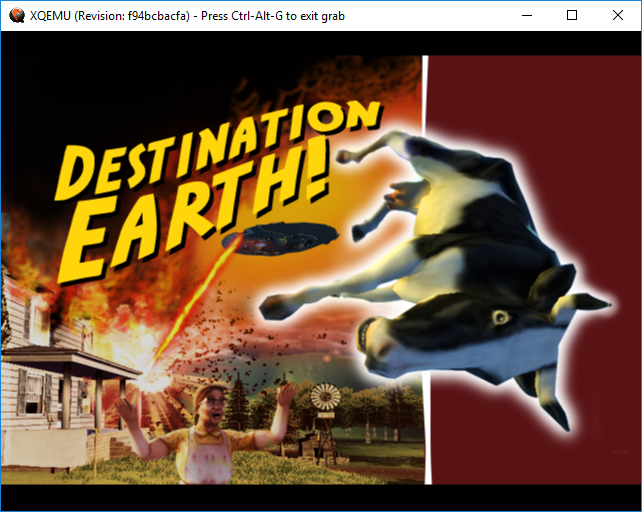Click the XQEMU title bar text
The height and width of the screenshot is (512, 642).
187,16
